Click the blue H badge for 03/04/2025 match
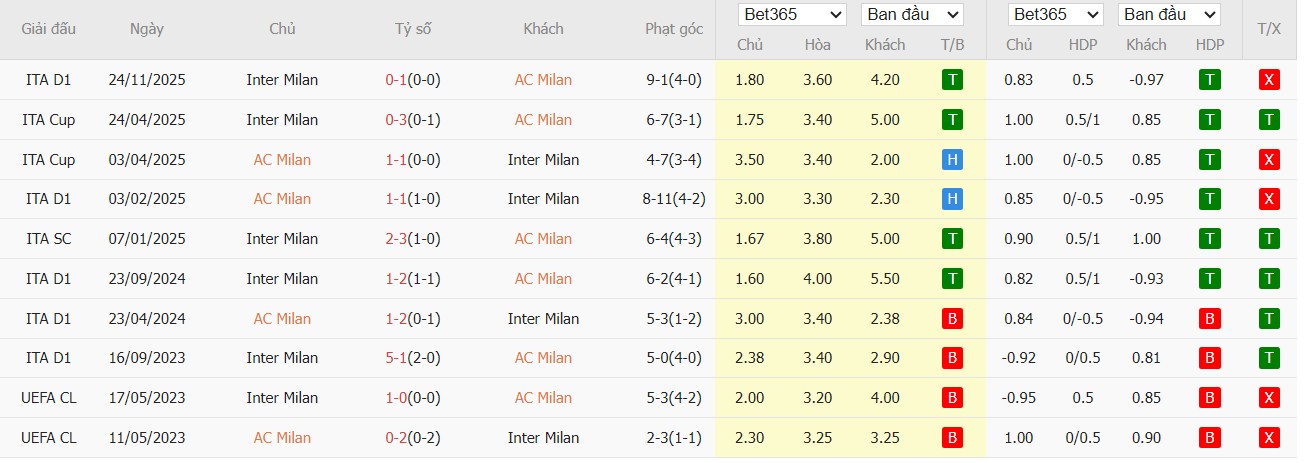1305x463 pixels. [952, 160]
